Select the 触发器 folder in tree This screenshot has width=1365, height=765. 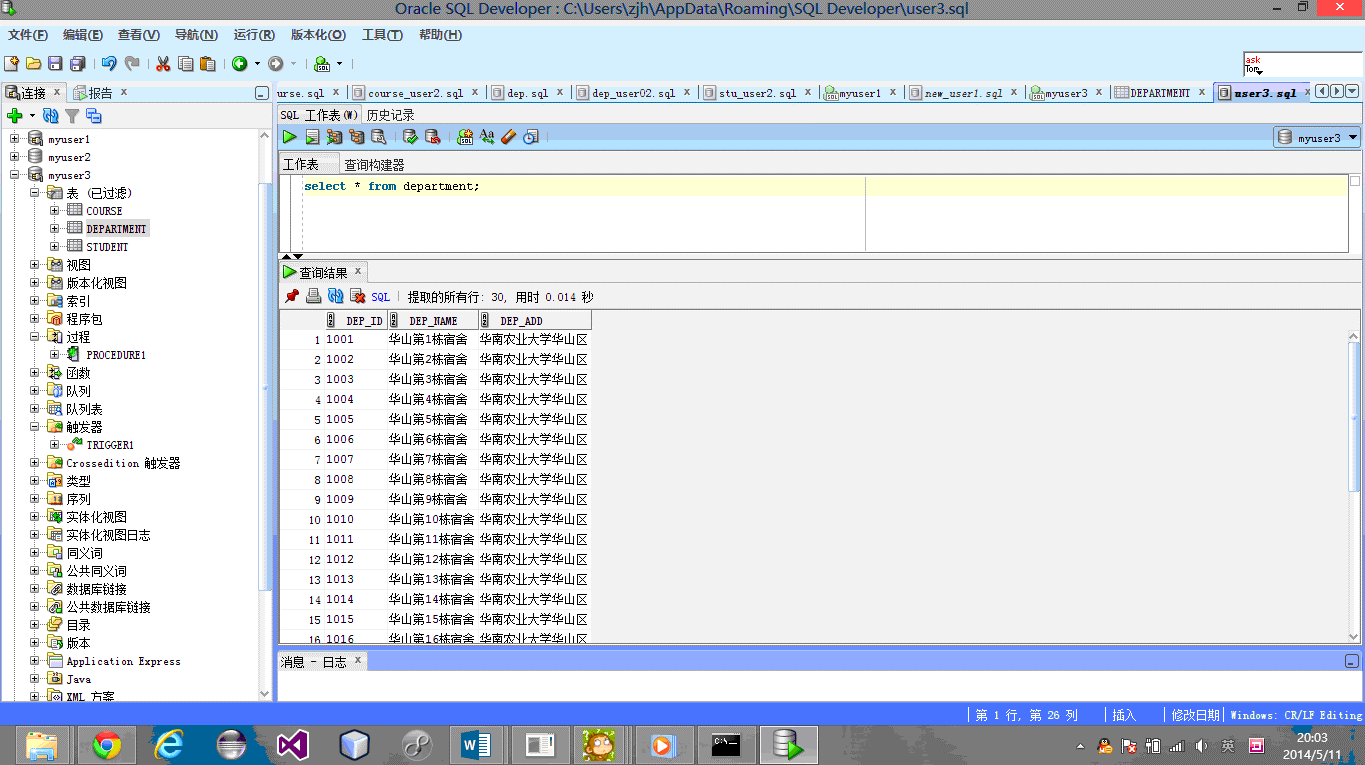(84, 427)
